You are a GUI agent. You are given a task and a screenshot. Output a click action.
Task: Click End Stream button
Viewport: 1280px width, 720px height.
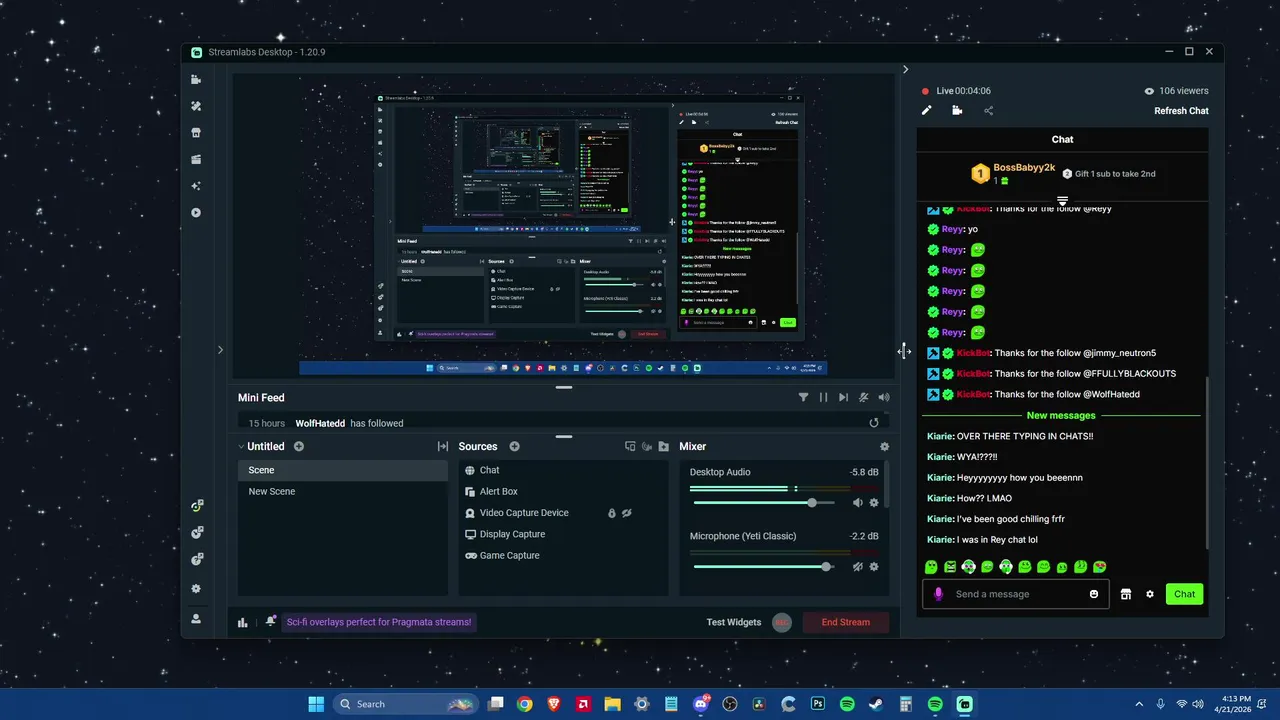(846, 622)
